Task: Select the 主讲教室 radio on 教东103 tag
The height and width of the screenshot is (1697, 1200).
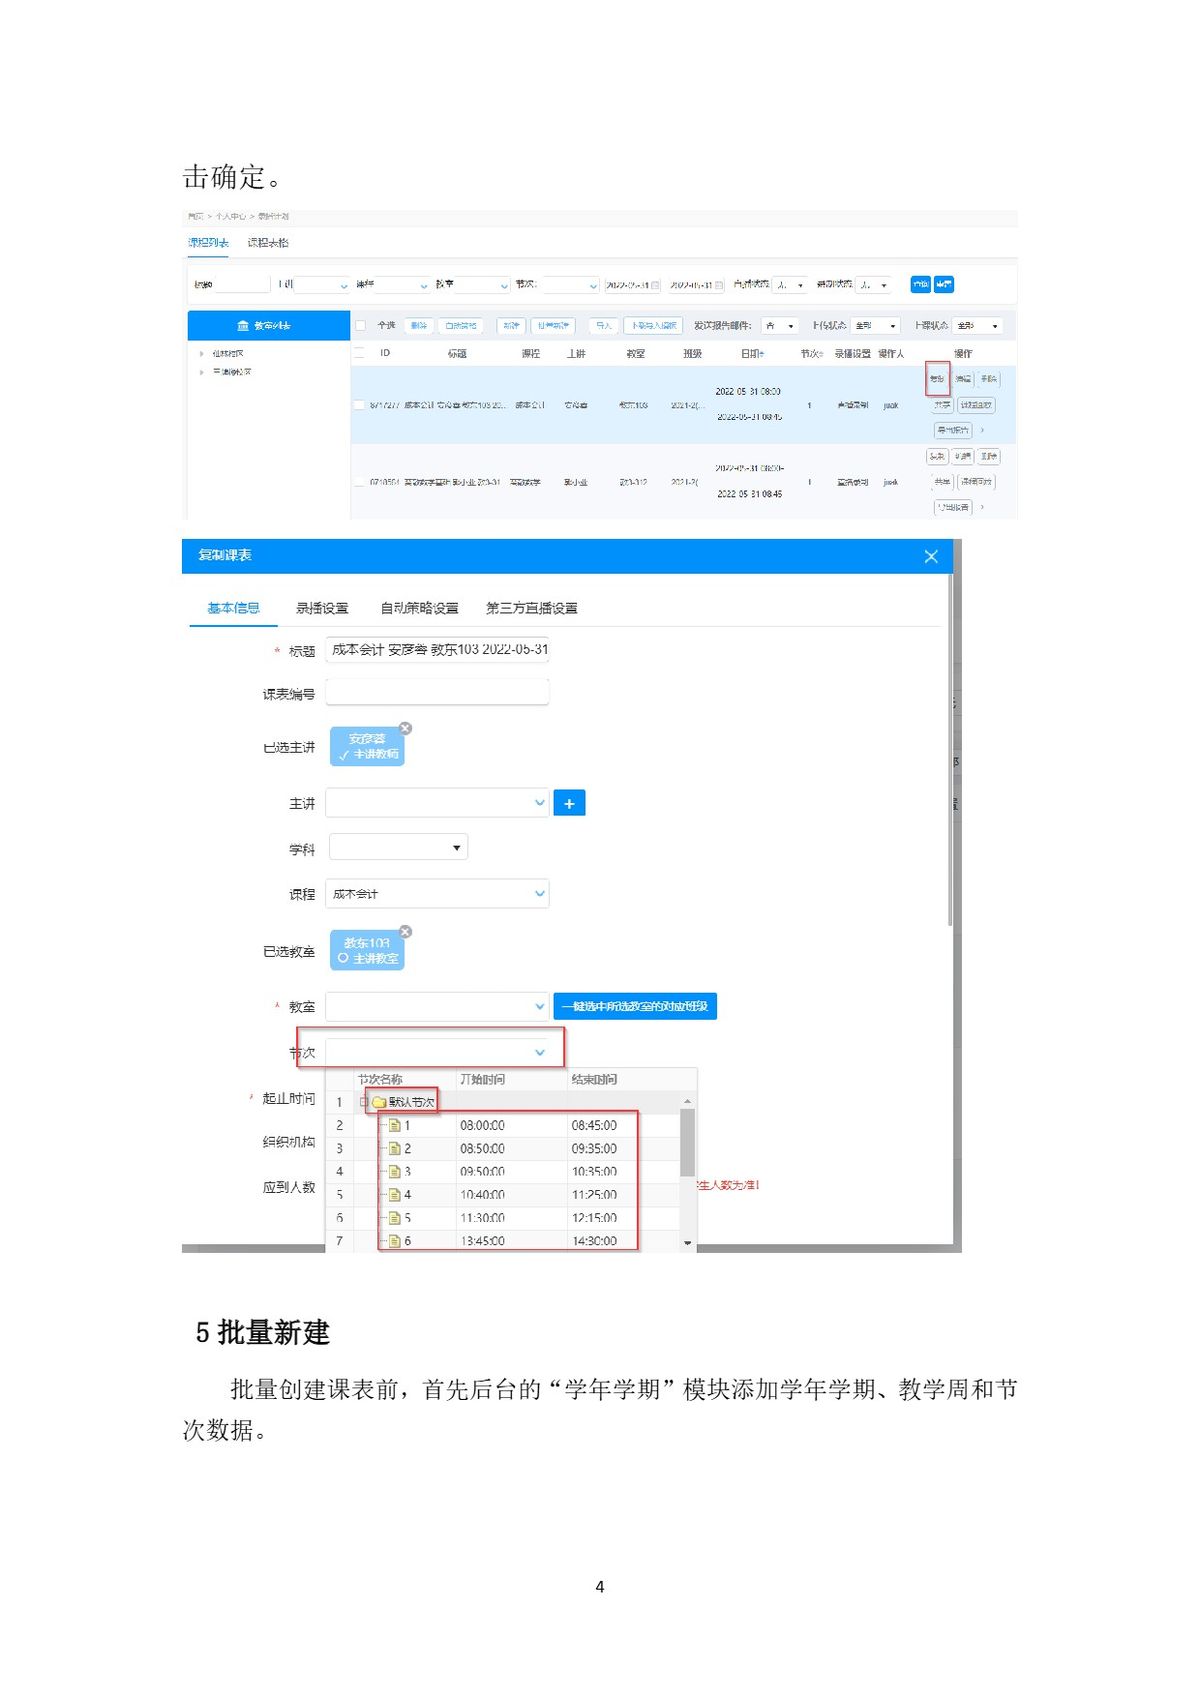Action: click(343, 958)
